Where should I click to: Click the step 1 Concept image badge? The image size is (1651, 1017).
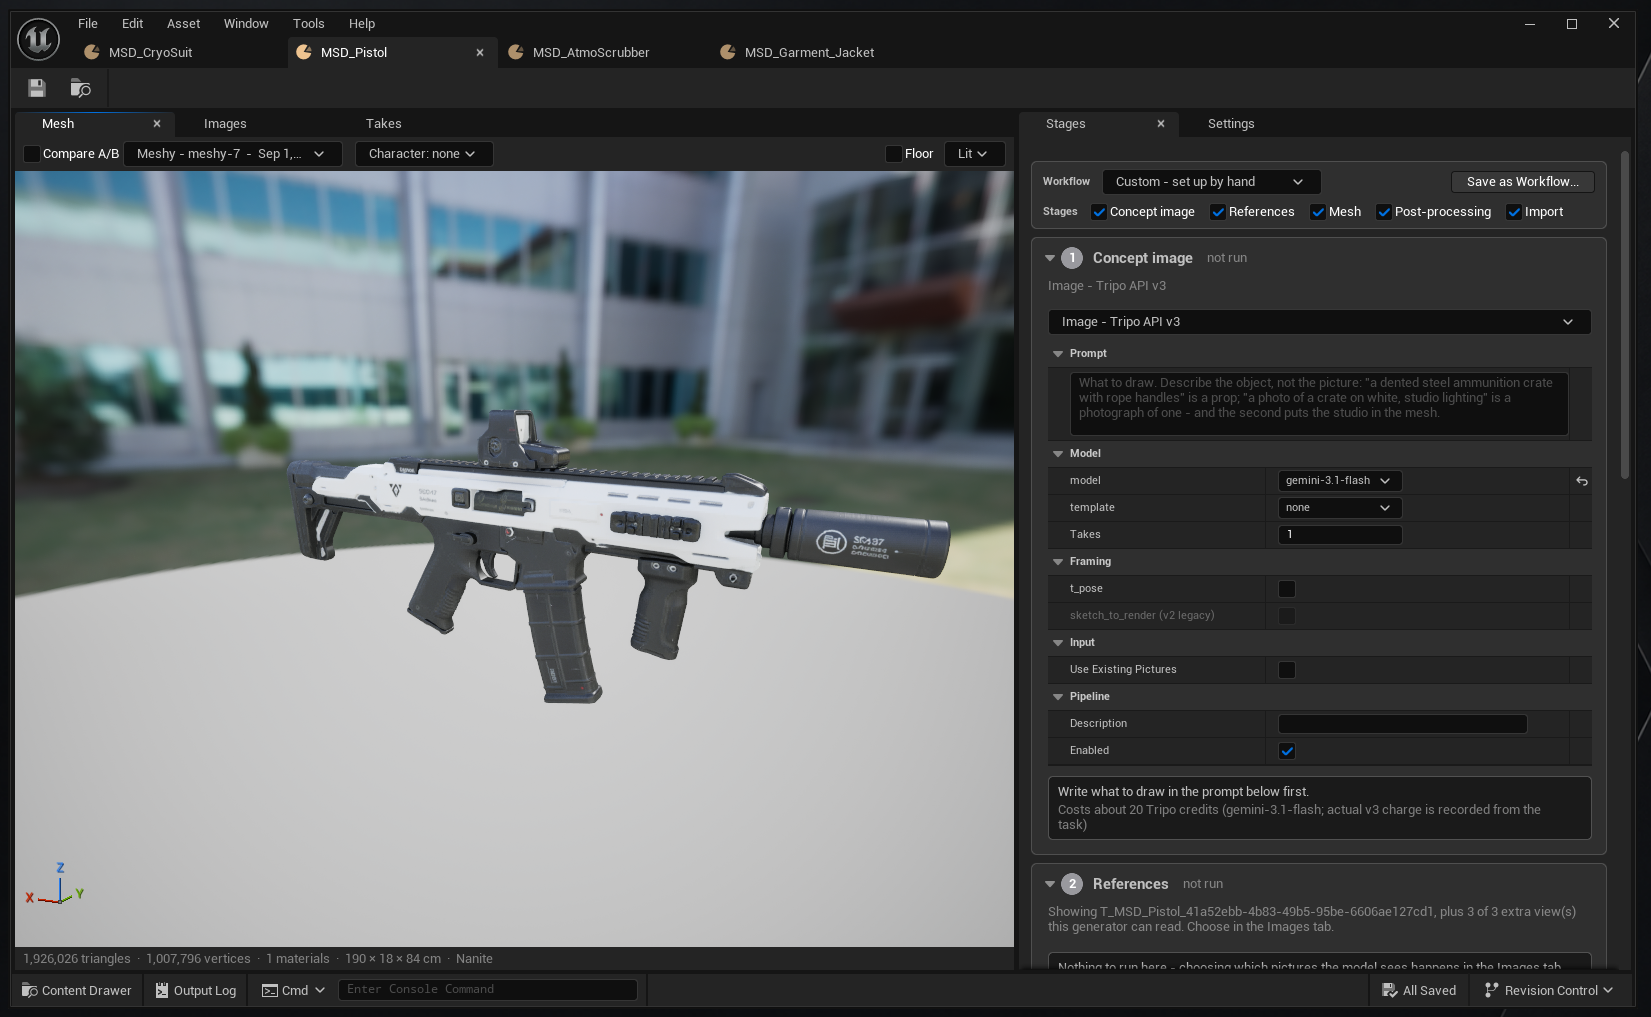[x=1072, y=258]
